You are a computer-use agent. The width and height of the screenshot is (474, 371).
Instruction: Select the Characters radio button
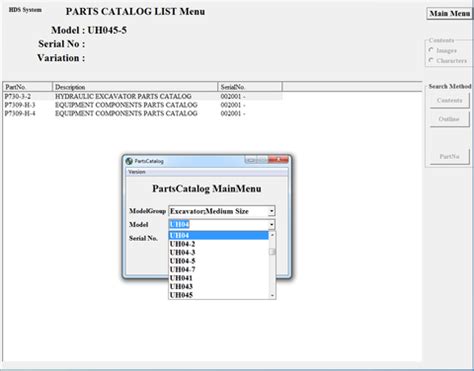pos(431,60)
